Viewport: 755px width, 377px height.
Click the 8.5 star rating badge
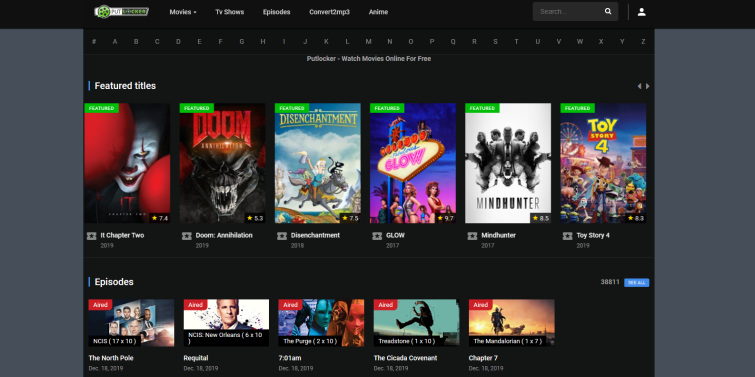pos(541,218)
